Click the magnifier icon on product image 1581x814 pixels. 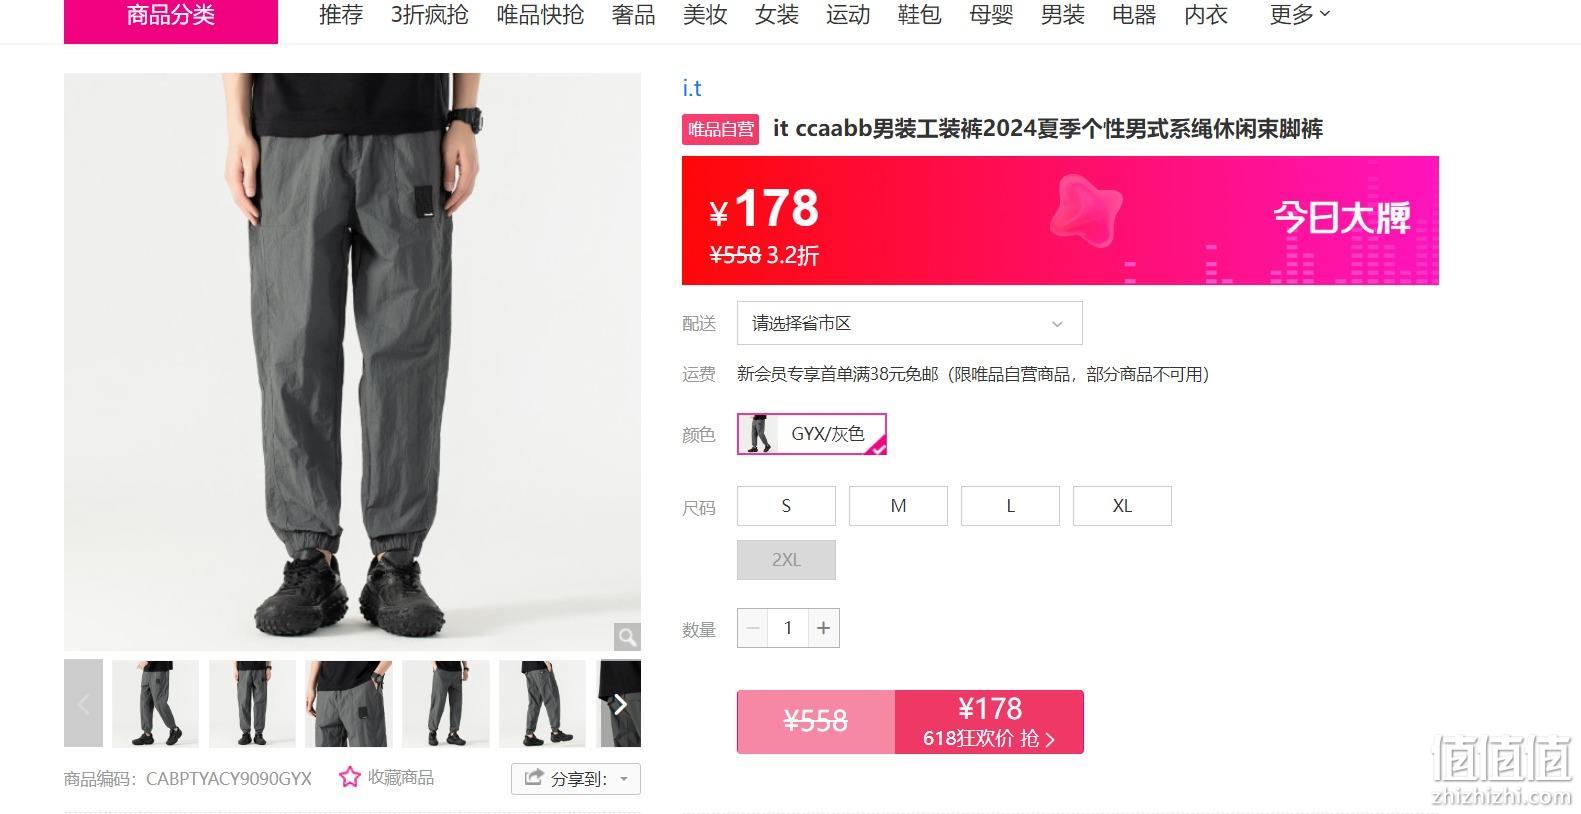click(x=626, y=636)
